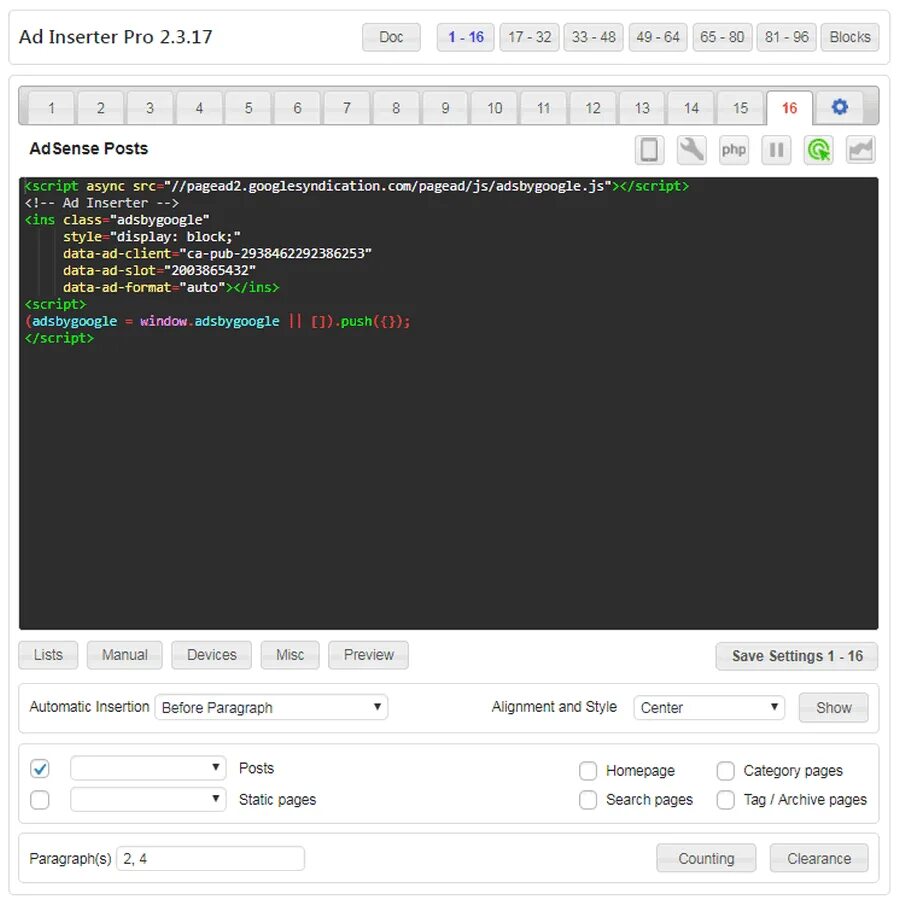
Task: Toggle PHP processing for the code block
Action: 734,149
